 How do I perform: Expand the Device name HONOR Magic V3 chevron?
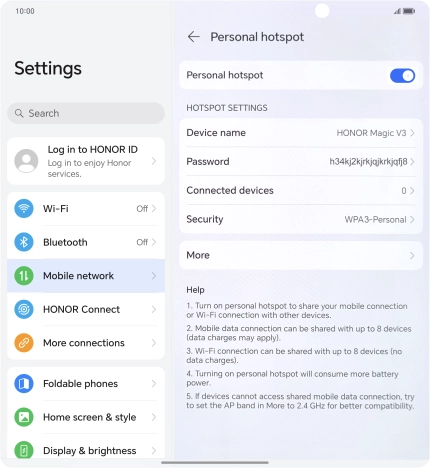(412, 133)
